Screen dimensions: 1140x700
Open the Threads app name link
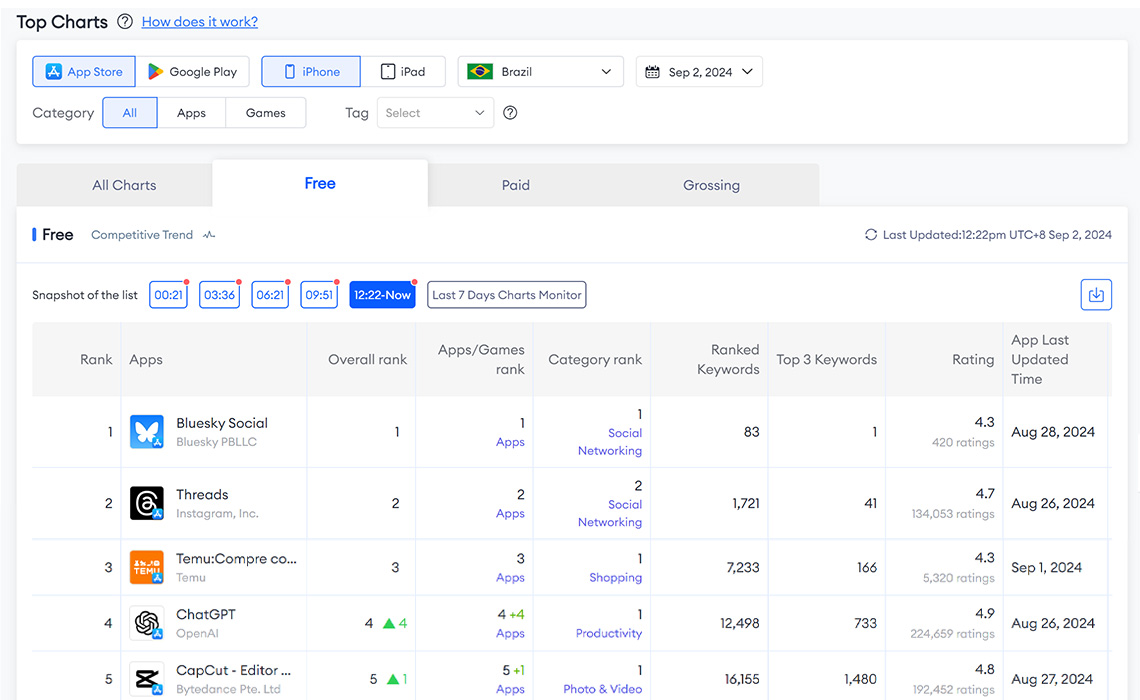pyautogui.click(x=202, y=494)
